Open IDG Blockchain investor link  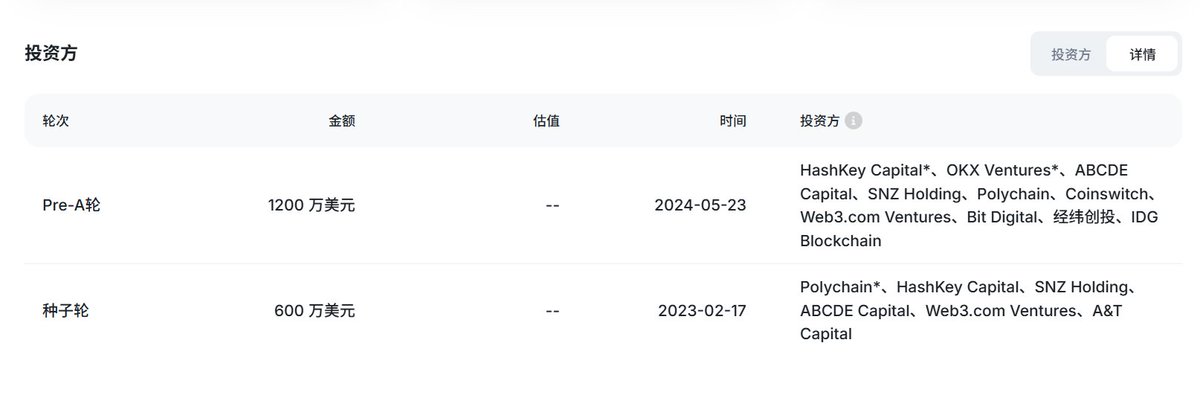pos(979,229)
